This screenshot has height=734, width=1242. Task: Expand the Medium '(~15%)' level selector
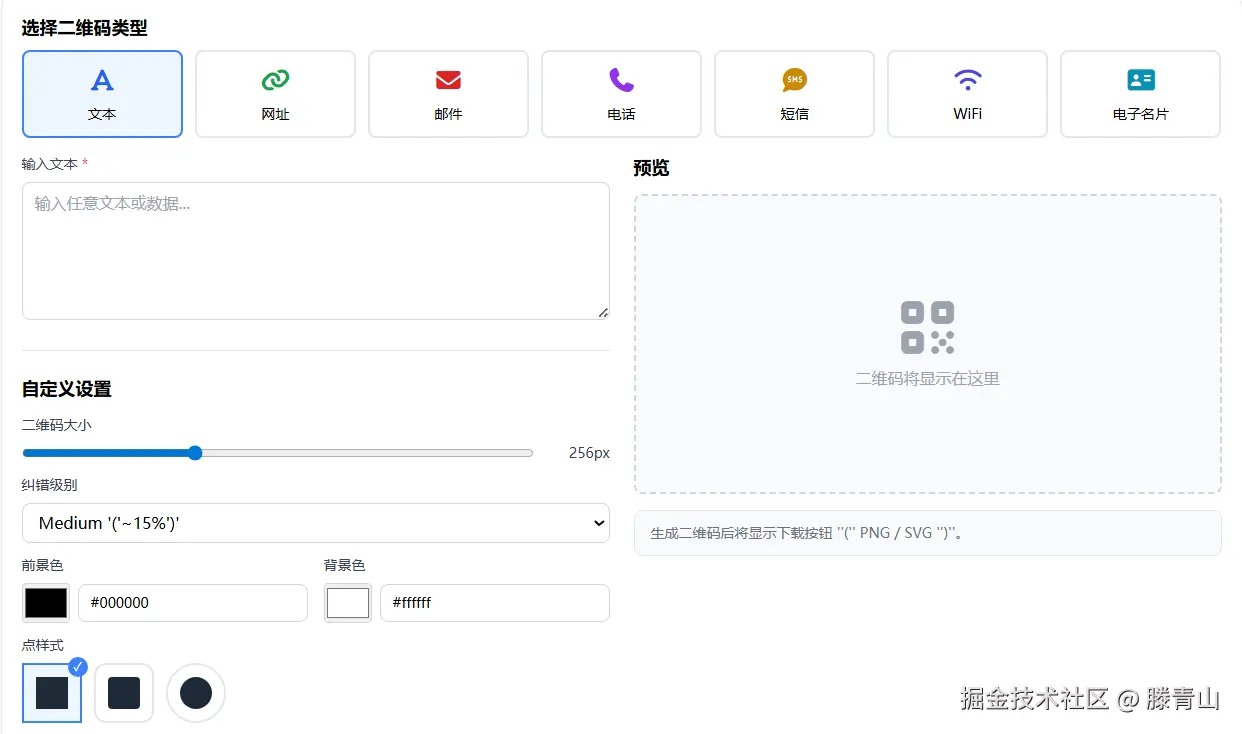[x=316, y=523]
